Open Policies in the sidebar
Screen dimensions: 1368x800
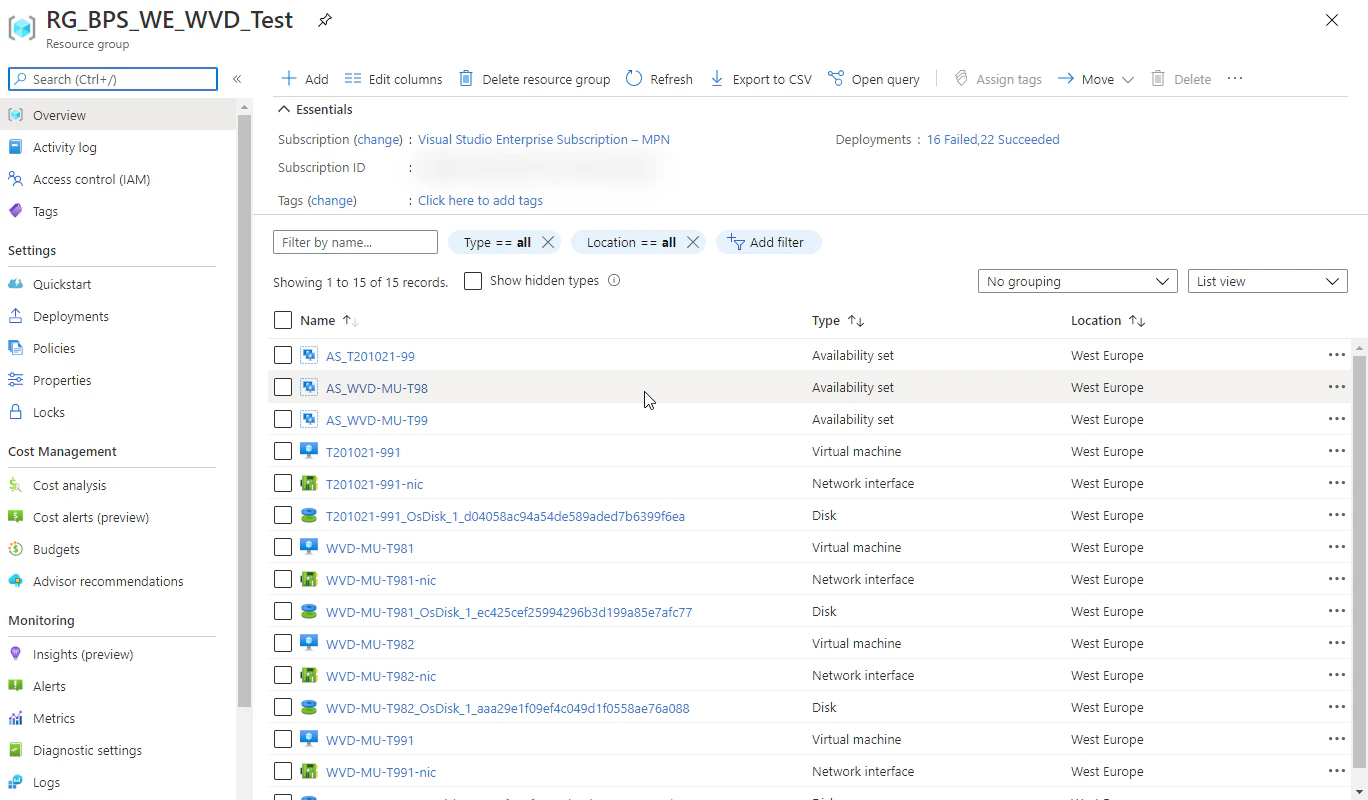pyautogui.click(x=54, y=348)
